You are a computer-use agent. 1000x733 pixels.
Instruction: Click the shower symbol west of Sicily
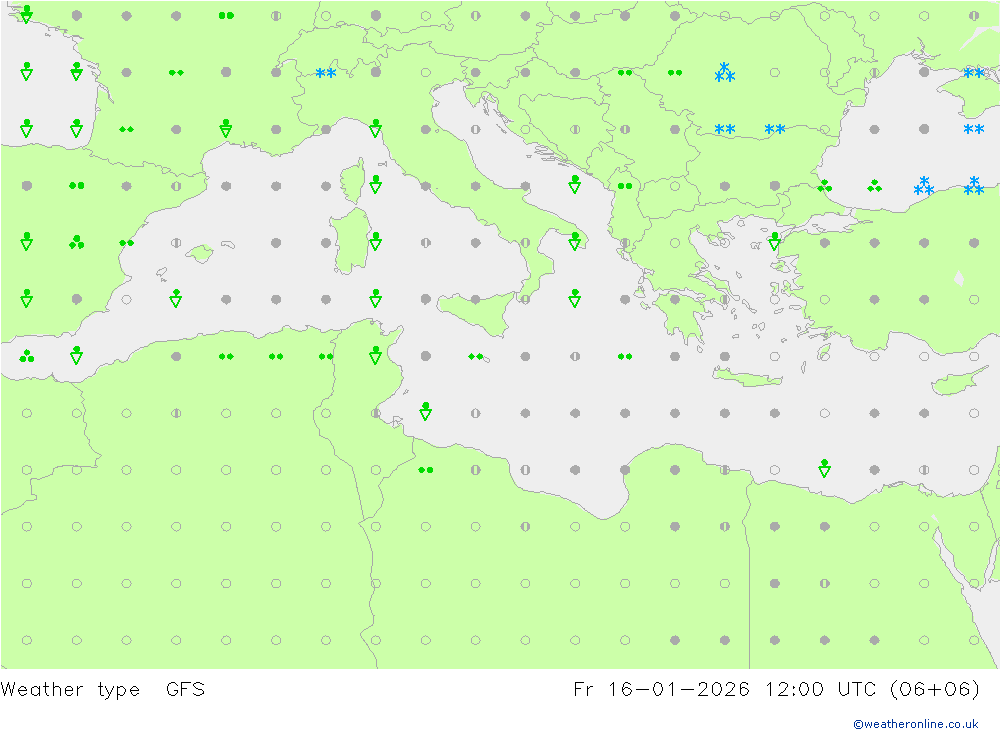coord(376,298)
